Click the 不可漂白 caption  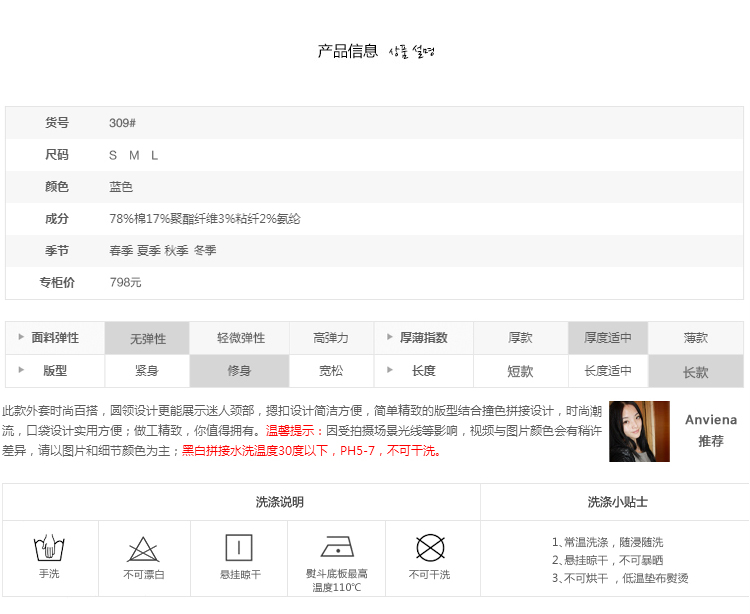click(143, 574)
